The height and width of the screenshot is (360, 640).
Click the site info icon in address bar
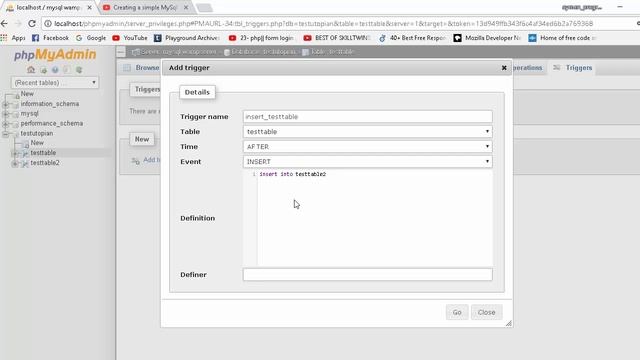(48, 24)
